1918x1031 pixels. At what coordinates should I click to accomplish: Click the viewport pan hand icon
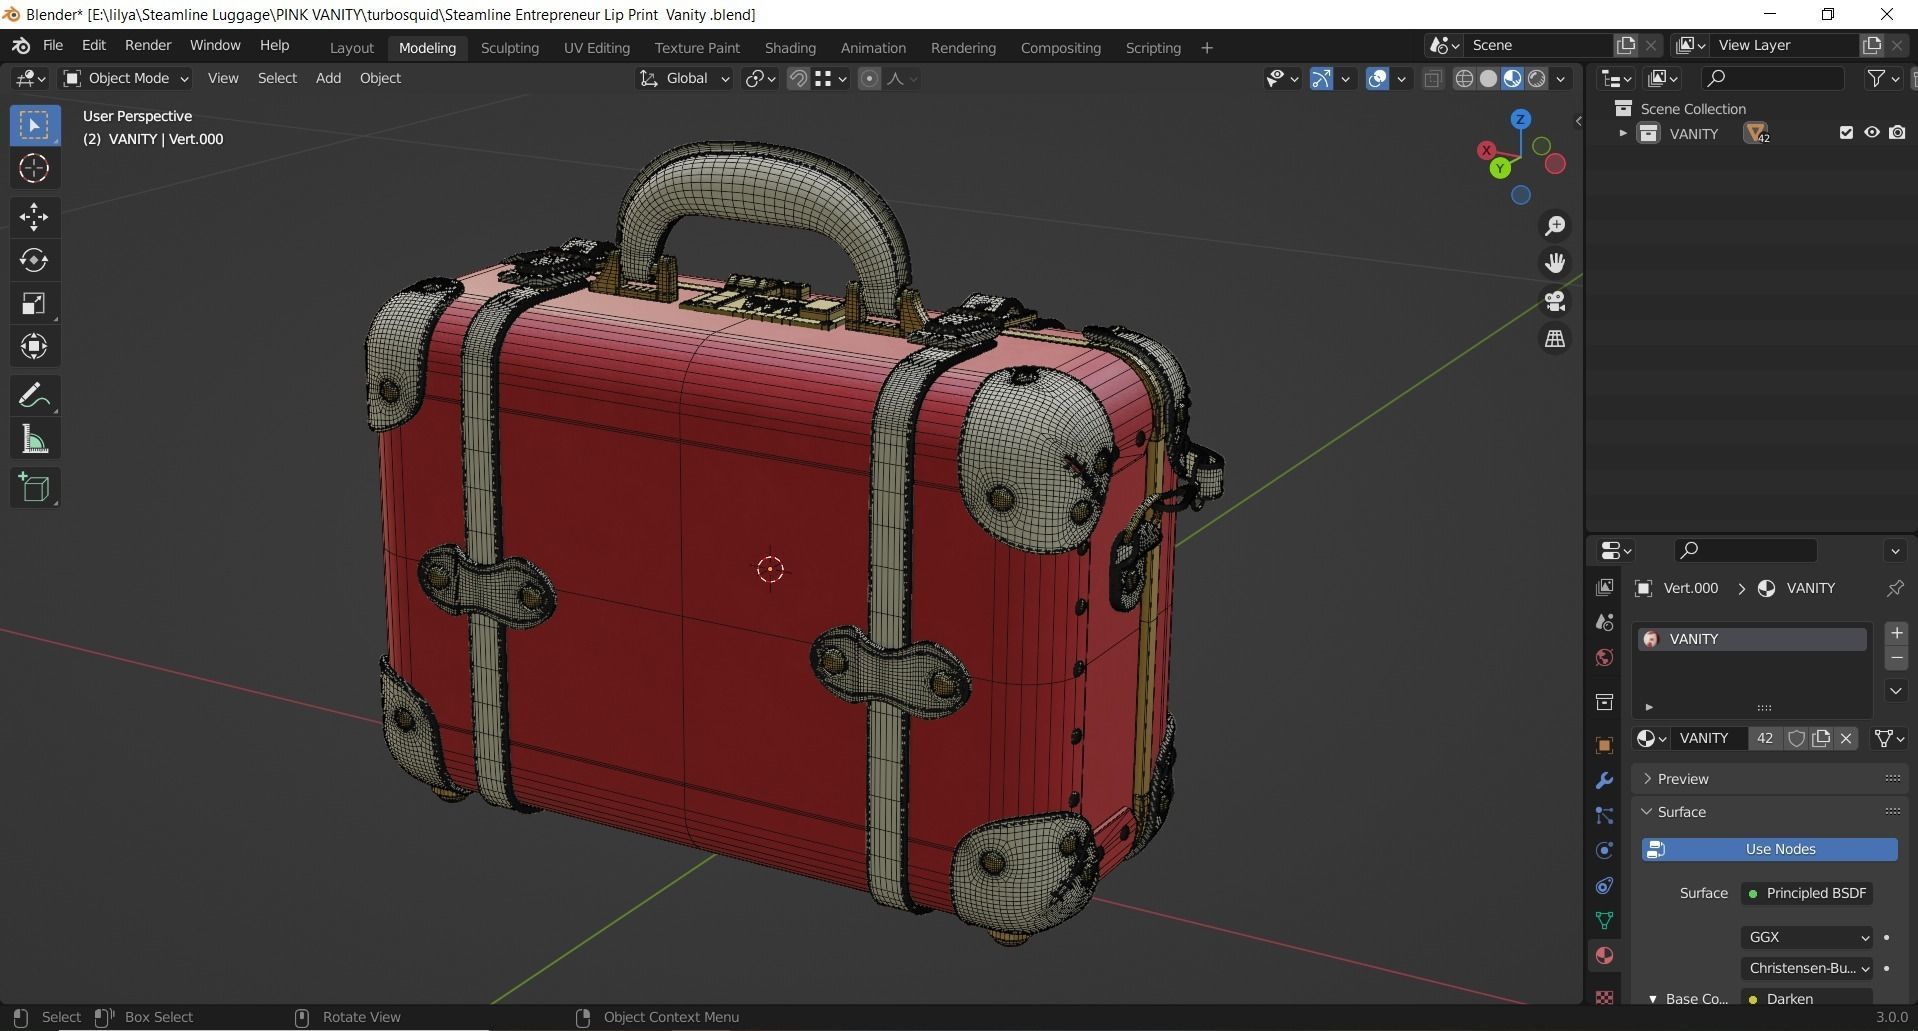[1555, 263]
